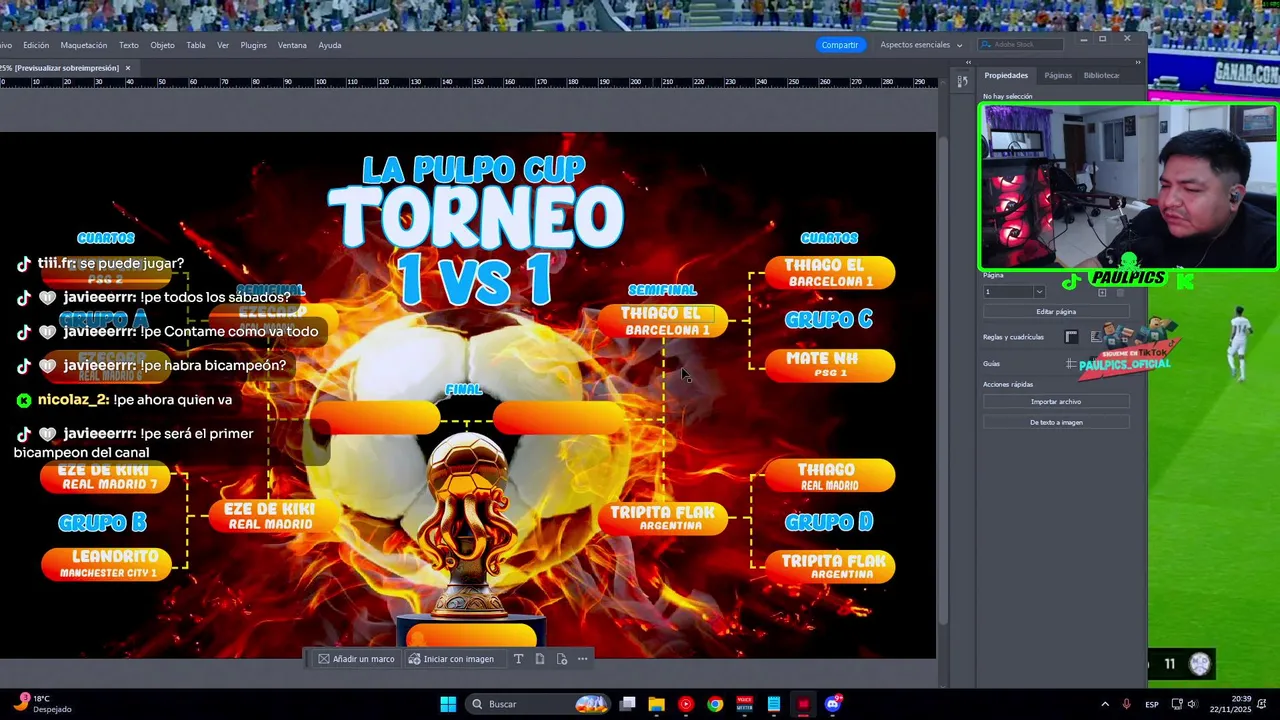
Task: Click the page number field showing 1
Action: point(1008,292)
